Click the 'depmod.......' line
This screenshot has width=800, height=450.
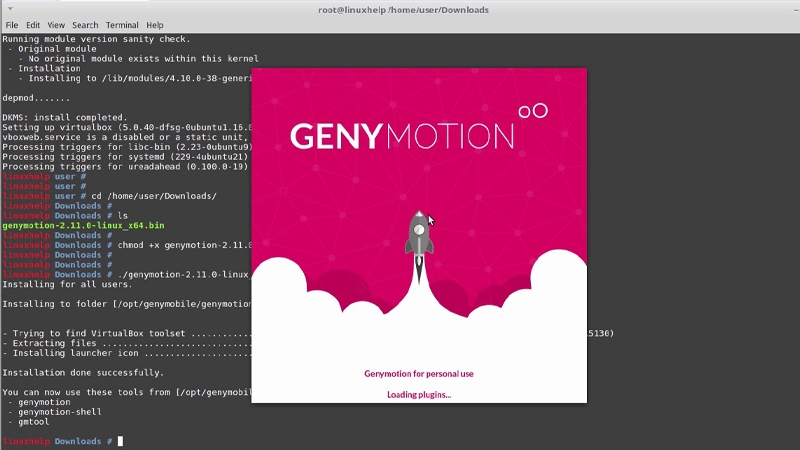(x=36, y=98)
